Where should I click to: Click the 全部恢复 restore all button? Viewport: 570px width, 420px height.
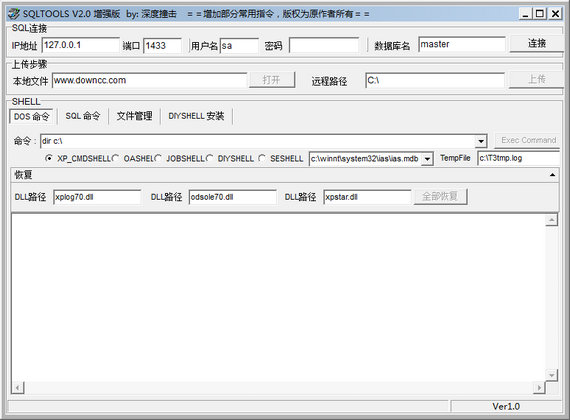tap(440, 196)
